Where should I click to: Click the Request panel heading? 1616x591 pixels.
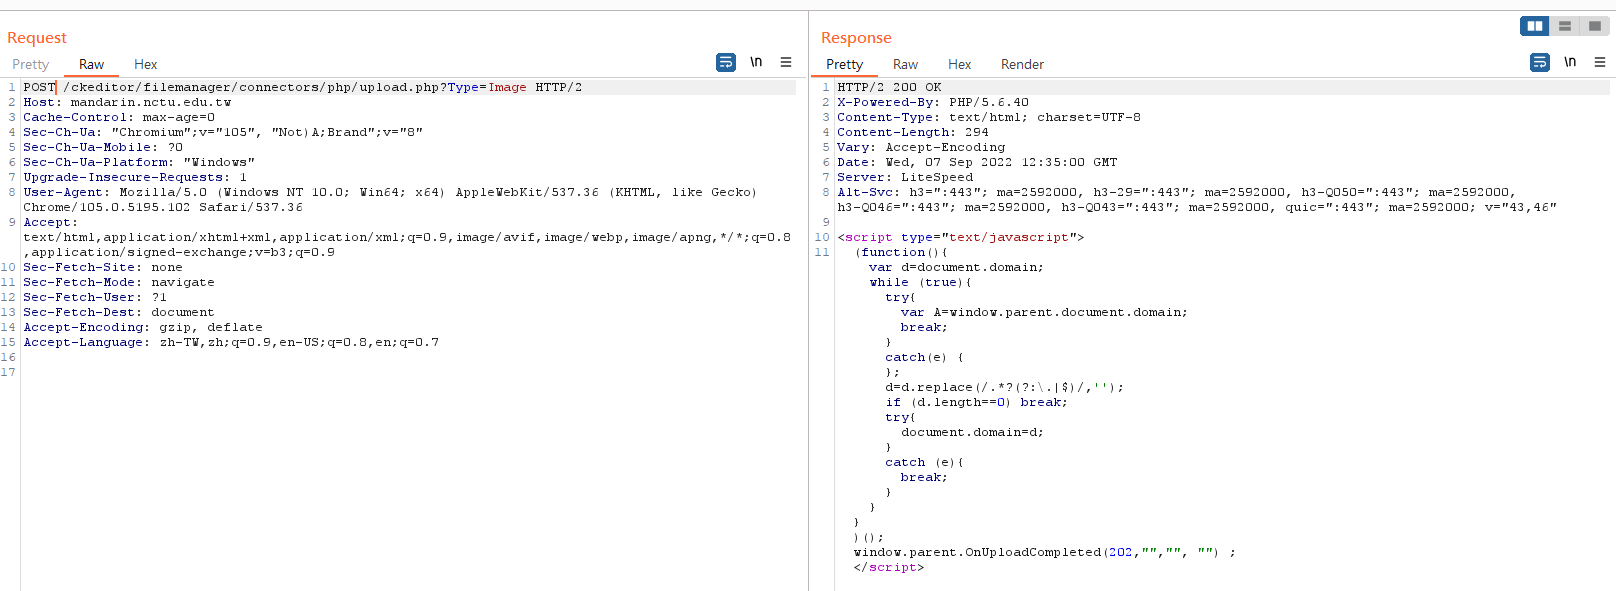click(37, 37)
